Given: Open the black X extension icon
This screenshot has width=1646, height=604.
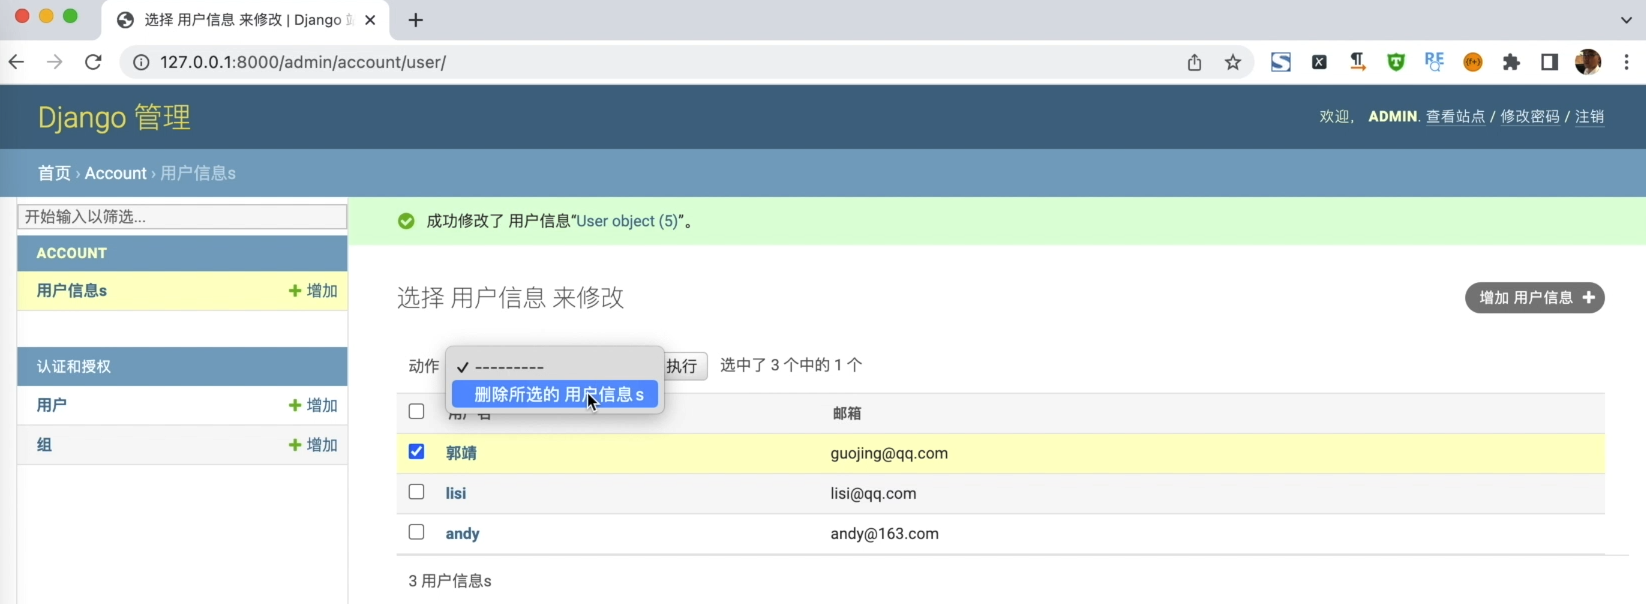Looking at the screenshot, I should pos(1319,62).
